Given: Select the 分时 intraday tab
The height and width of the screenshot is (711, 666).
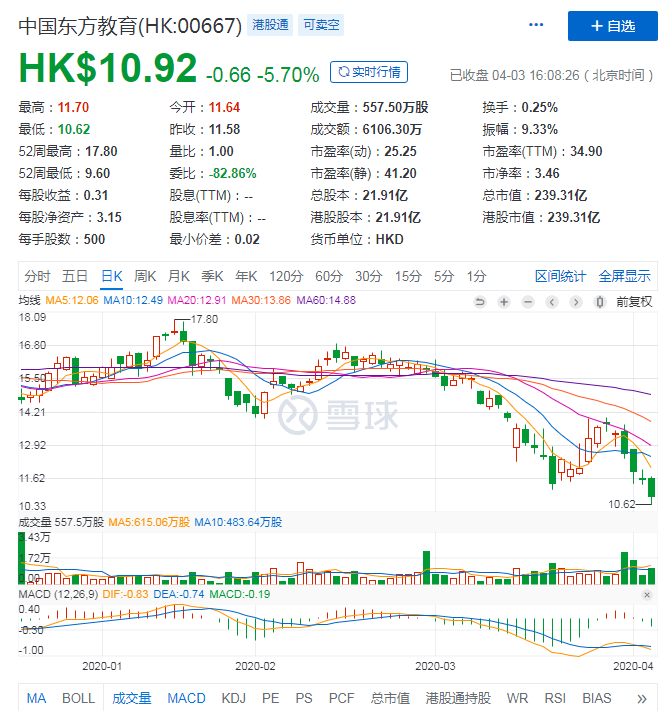Looking at the screenshot, I should pyautogui.click(x=37, y=276).
